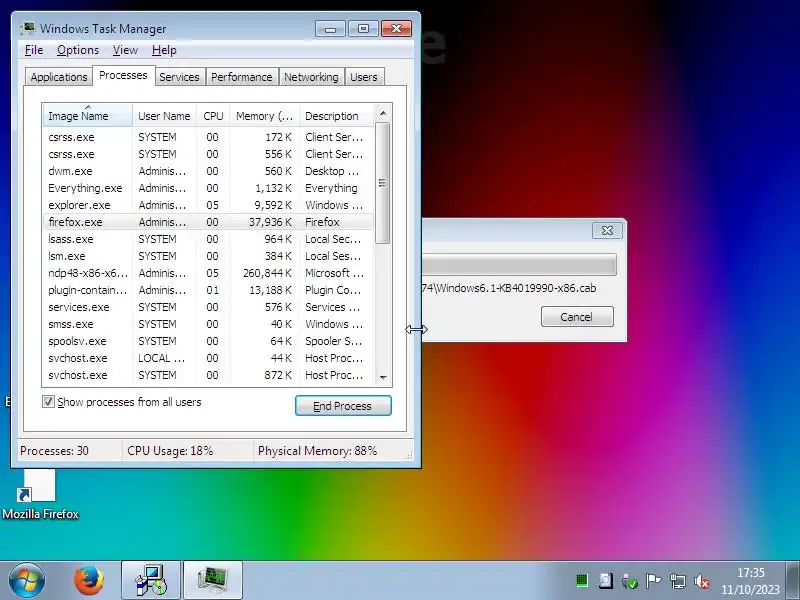This screenshot has height=600, width=800.
Task: Switch to the Users tab
Action: point(364,77)
